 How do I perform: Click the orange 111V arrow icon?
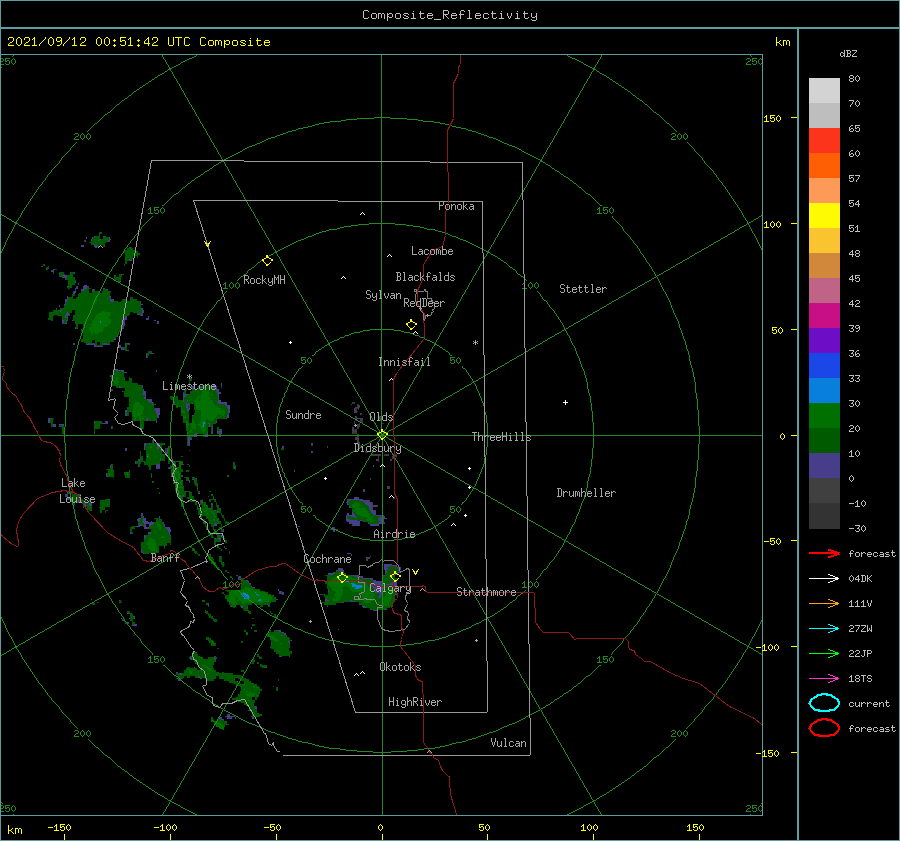point(824,603)
